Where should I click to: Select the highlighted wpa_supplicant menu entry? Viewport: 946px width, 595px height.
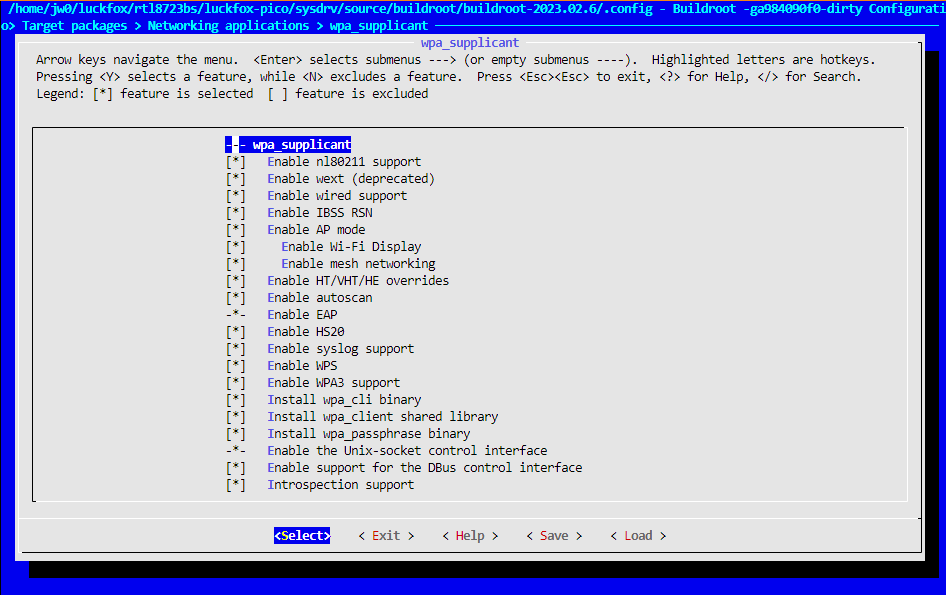pos(288,145)
